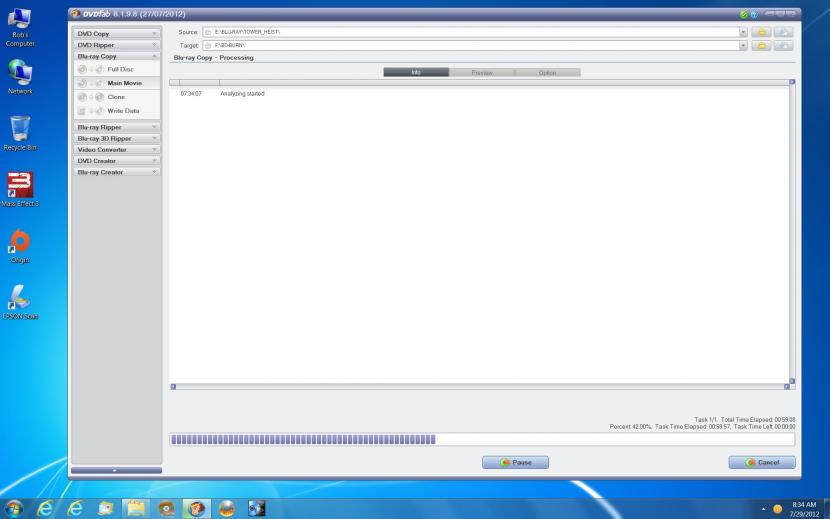Viewport: 830px width, 519px height.
Task: Click the log timestamp 07:34:07
Action: (x=191, y=94)
